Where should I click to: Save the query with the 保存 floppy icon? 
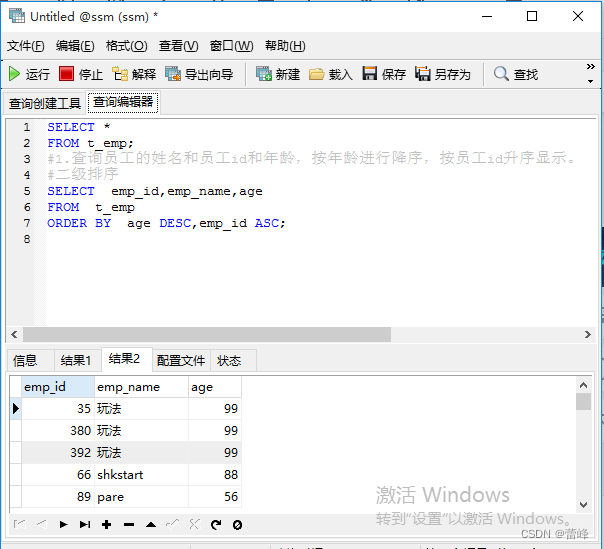370,74
